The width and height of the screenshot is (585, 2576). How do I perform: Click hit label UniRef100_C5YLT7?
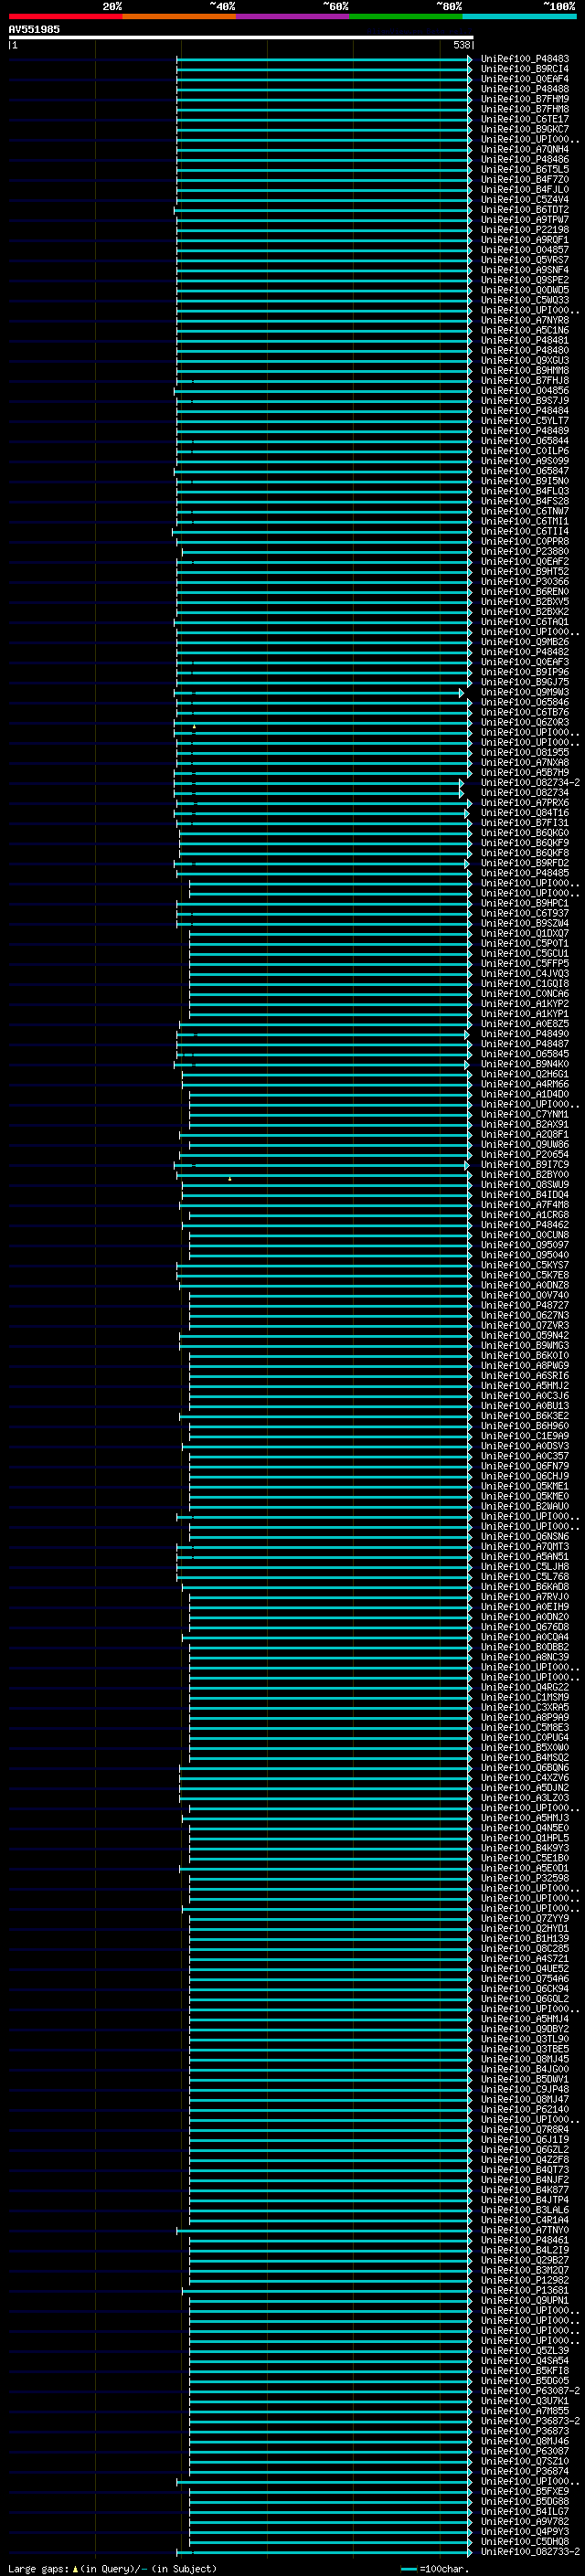[525, 421]
